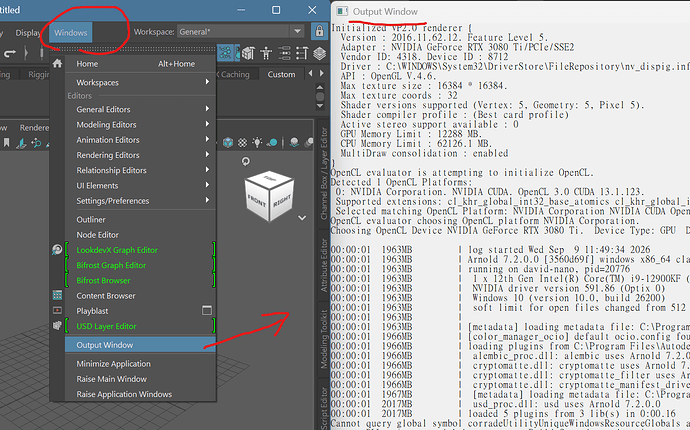Image resolution: width=690 pixels, height=430 pixels.
Task: Open the Node Editor
Action: [x=140, y=235]
